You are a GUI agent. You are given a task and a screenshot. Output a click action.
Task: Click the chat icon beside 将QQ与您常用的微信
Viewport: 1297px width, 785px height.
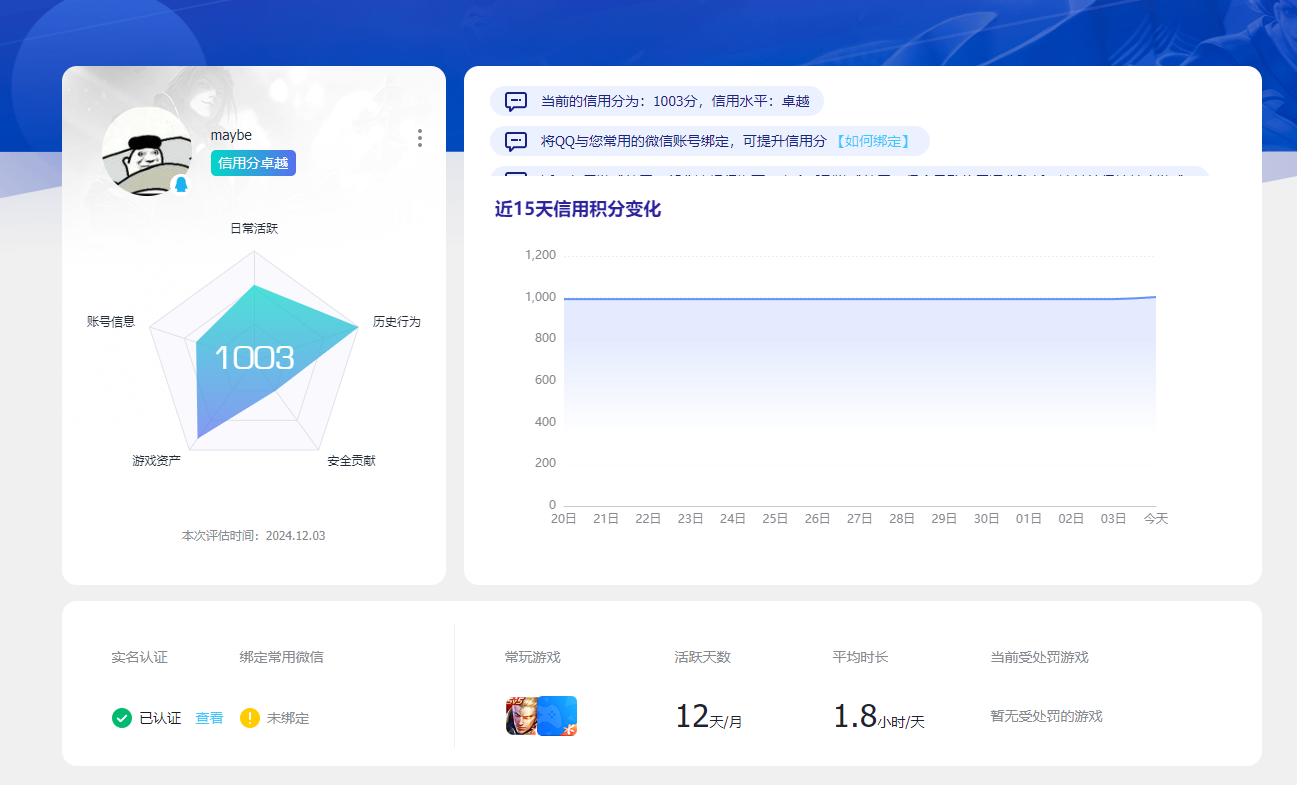click(x=516, y=141)
